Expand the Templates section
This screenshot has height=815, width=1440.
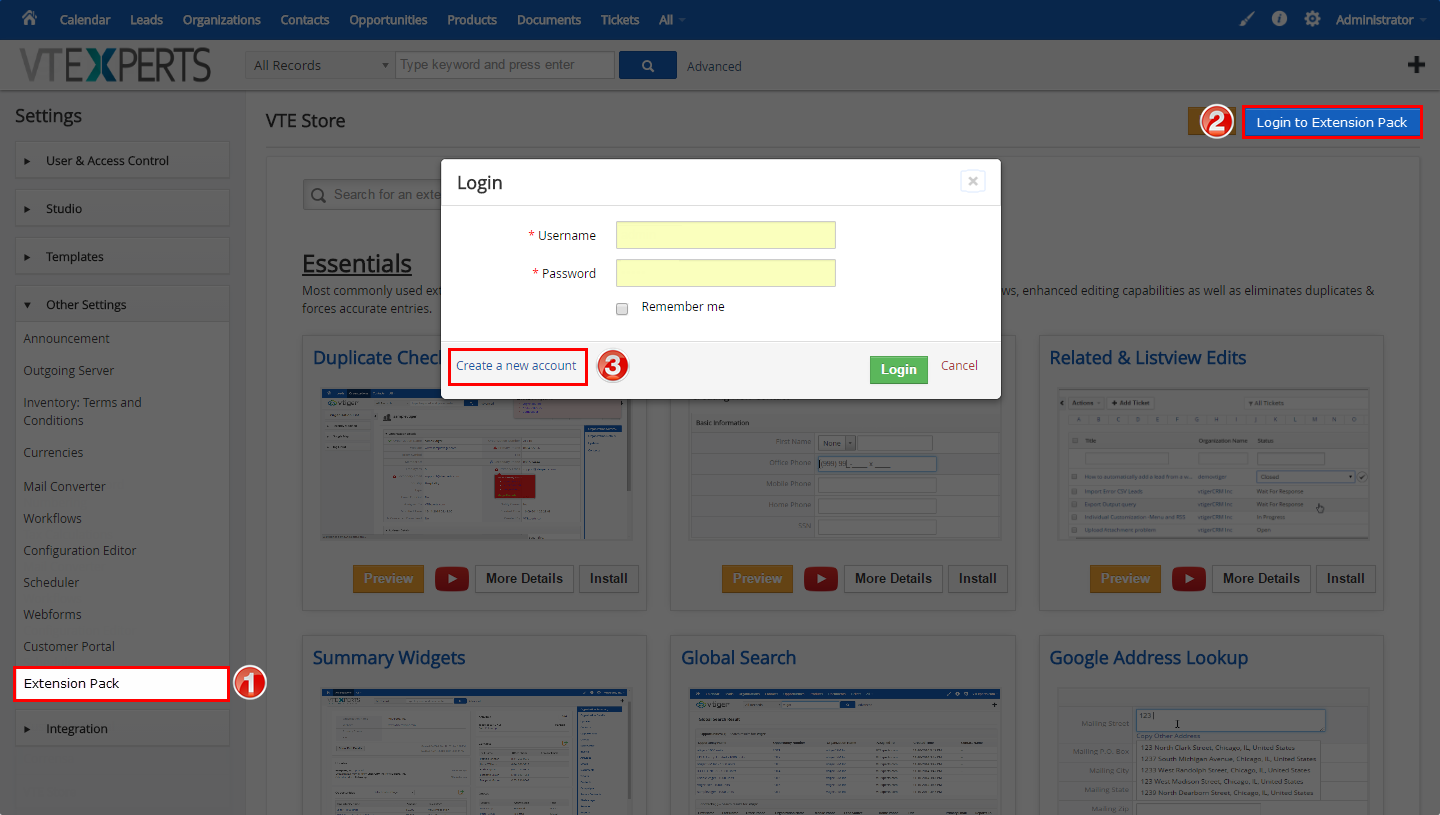(x=122, y=256)
